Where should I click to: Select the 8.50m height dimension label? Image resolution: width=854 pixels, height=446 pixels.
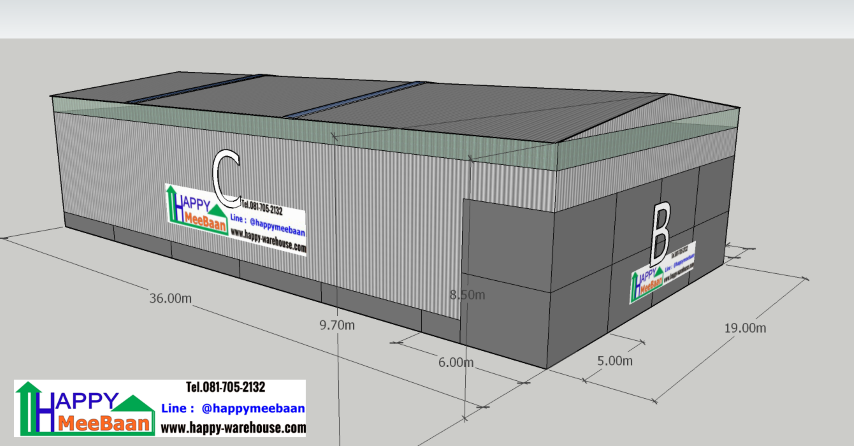467,294
